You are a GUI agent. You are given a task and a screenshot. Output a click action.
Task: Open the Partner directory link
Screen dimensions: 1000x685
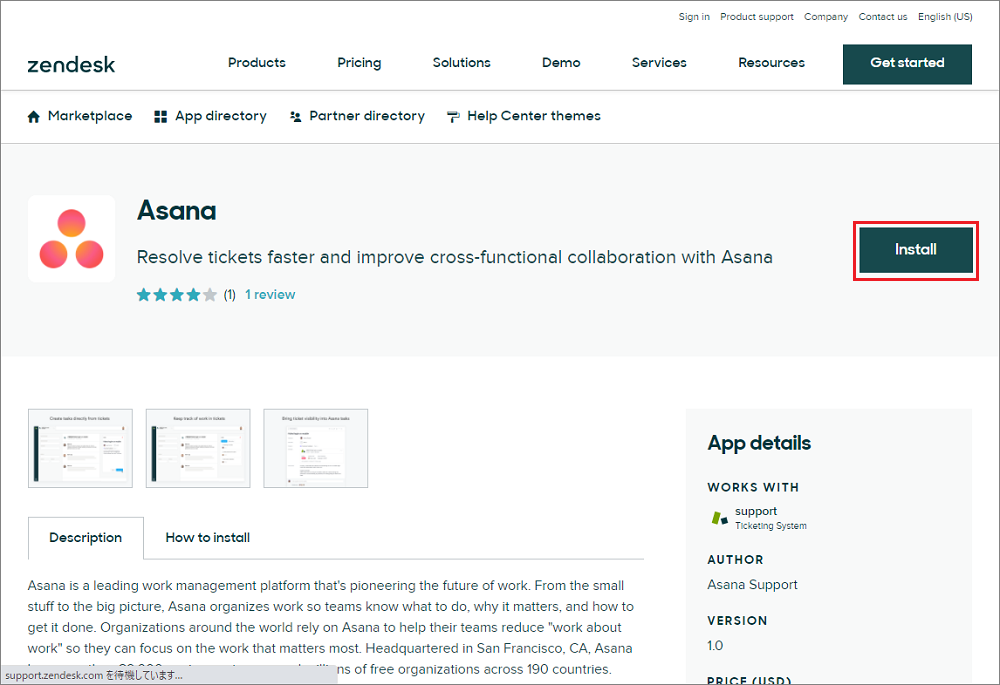(x=367, y=116)
